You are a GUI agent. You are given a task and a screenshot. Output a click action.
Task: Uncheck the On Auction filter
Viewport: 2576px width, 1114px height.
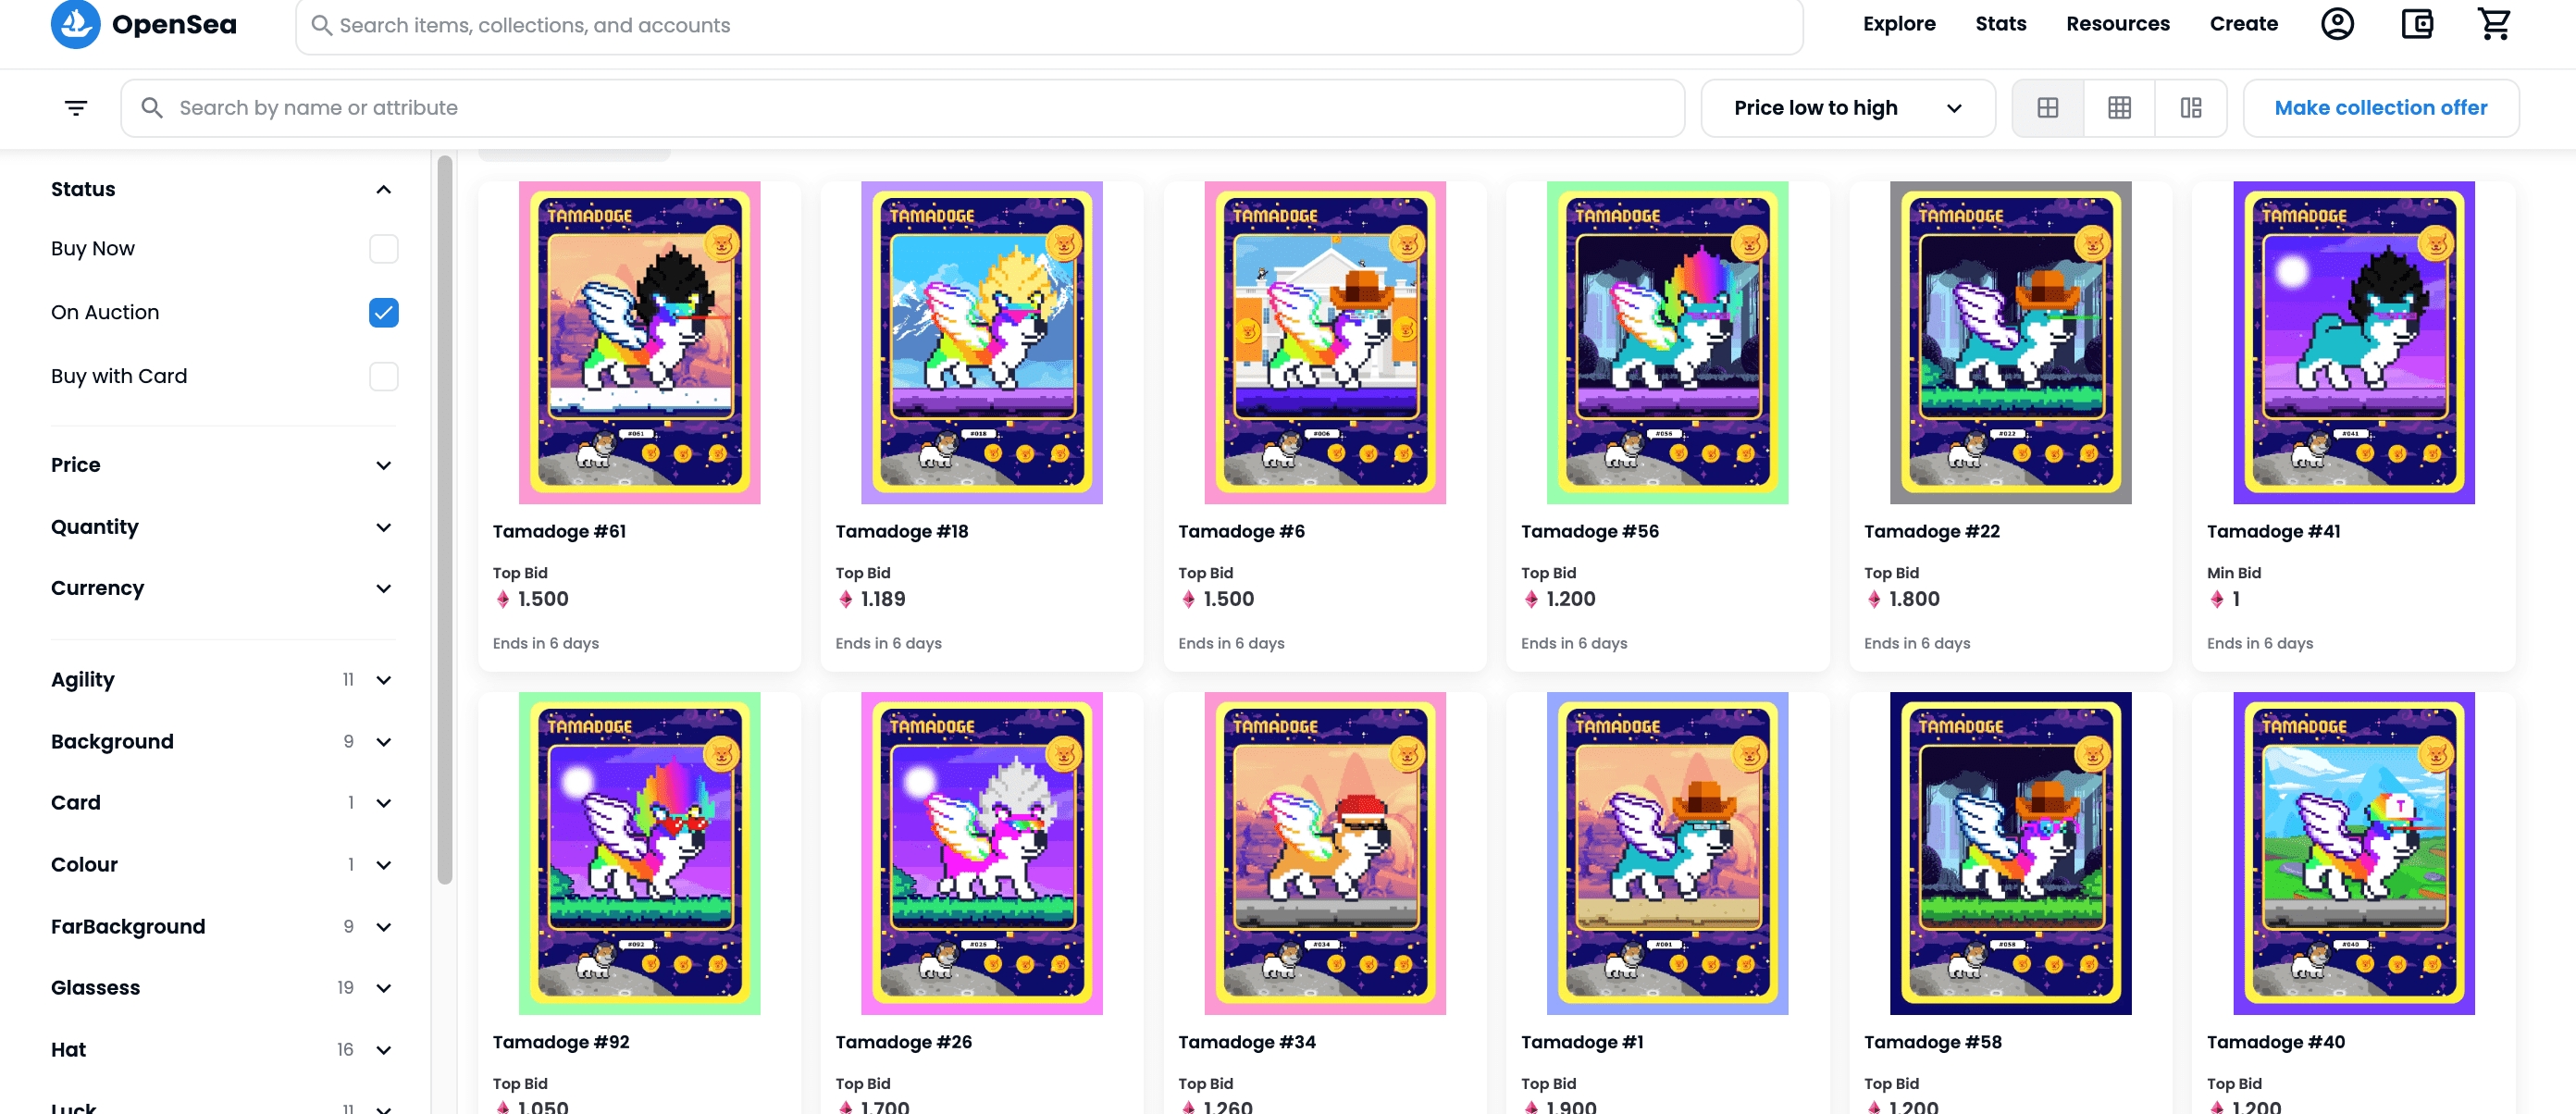[x=383, y=313]
